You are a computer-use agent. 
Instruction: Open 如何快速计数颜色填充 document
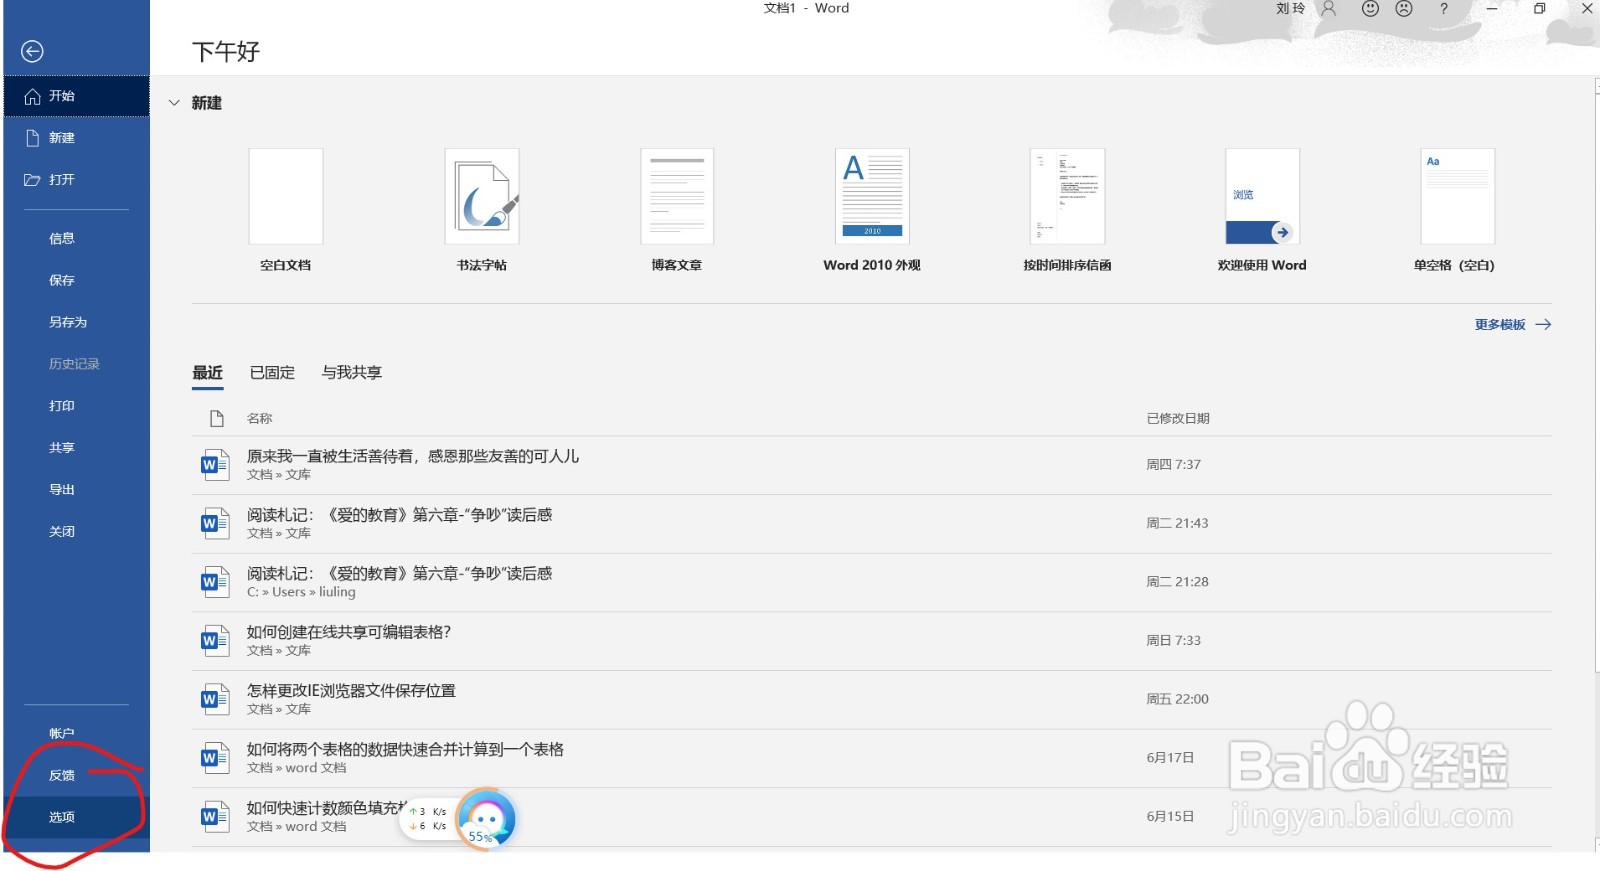[x=872, y=816]
